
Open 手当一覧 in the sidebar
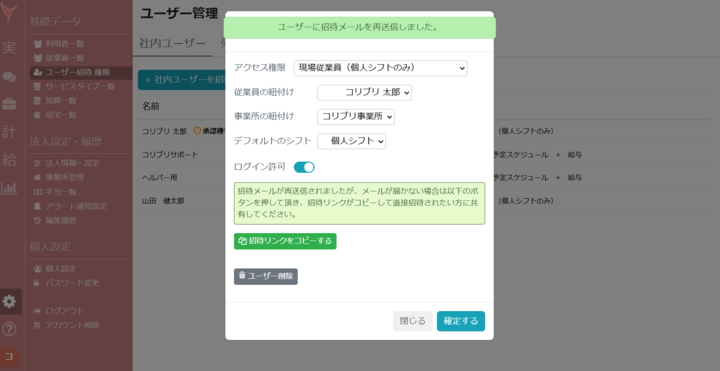tap(55, 192)
